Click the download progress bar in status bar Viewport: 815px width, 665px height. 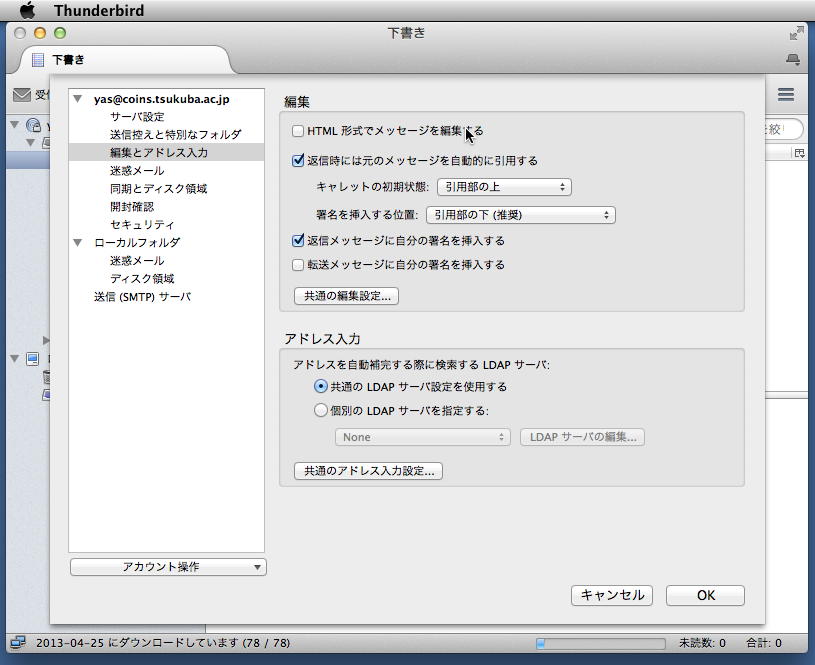click(600, 644)
